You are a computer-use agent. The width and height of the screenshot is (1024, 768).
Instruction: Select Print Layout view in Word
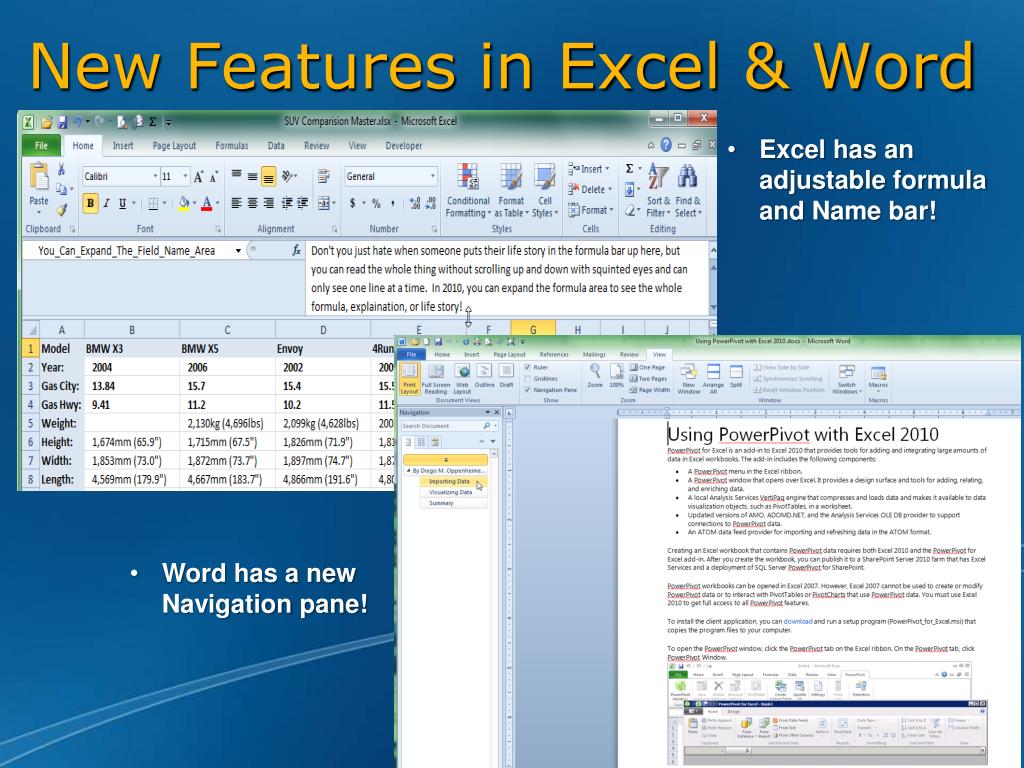409,379
